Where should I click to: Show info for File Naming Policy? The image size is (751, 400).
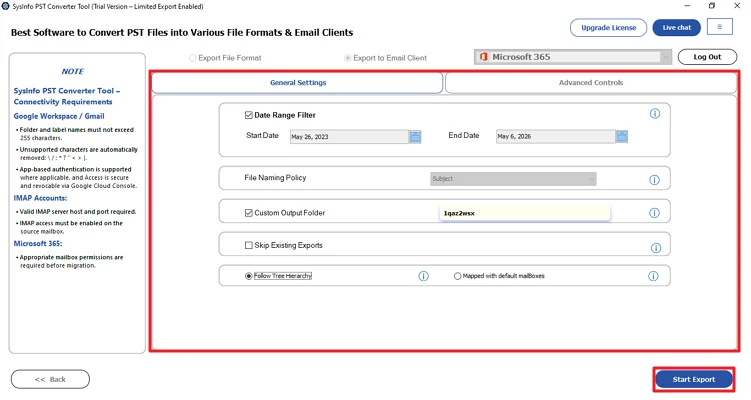pyautogui.click(x=654, y=180)
